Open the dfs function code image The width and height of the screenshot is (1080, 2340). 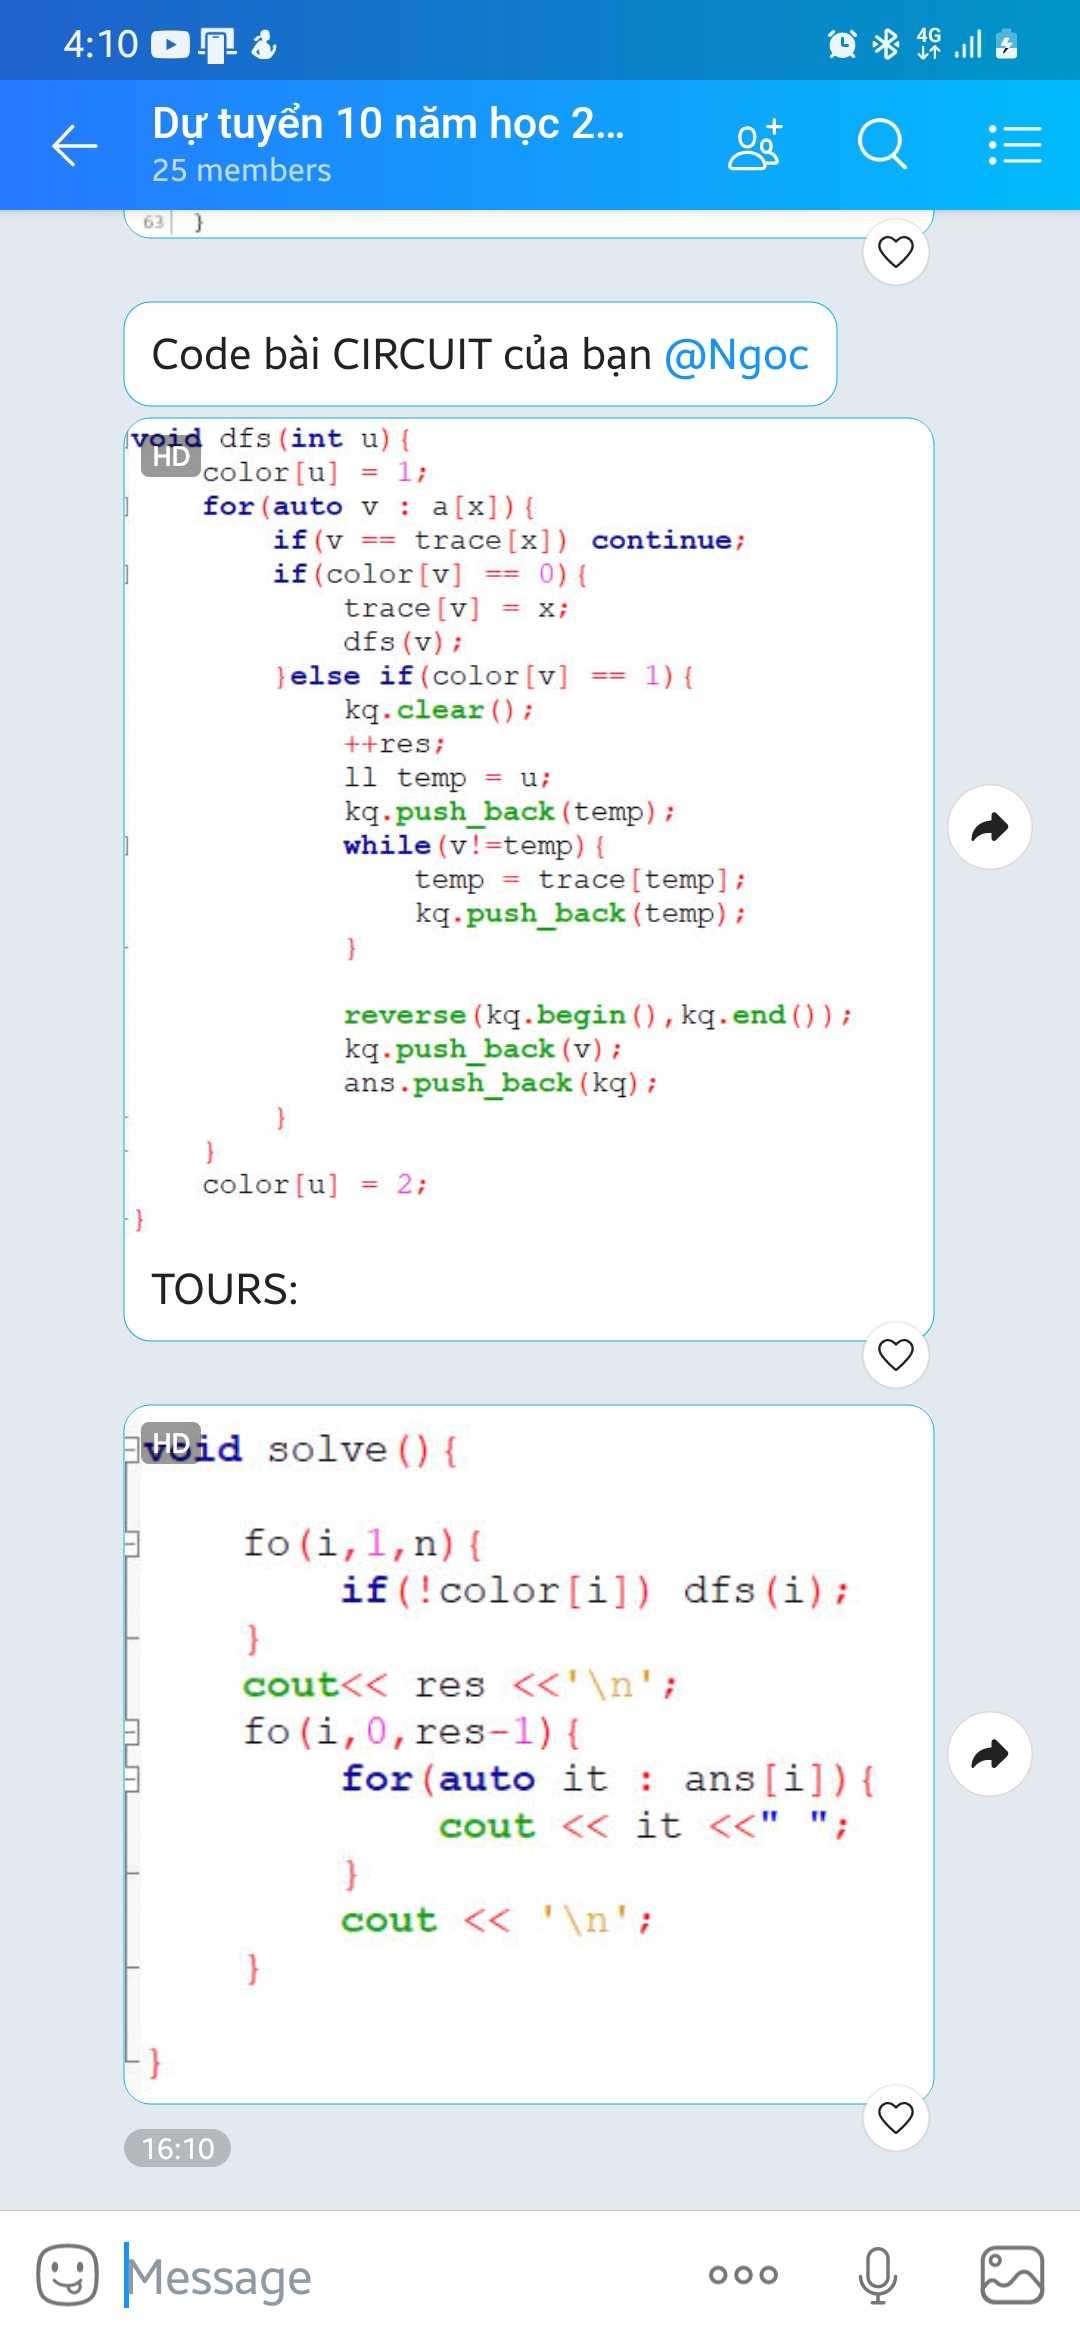[x=528, y=828]
